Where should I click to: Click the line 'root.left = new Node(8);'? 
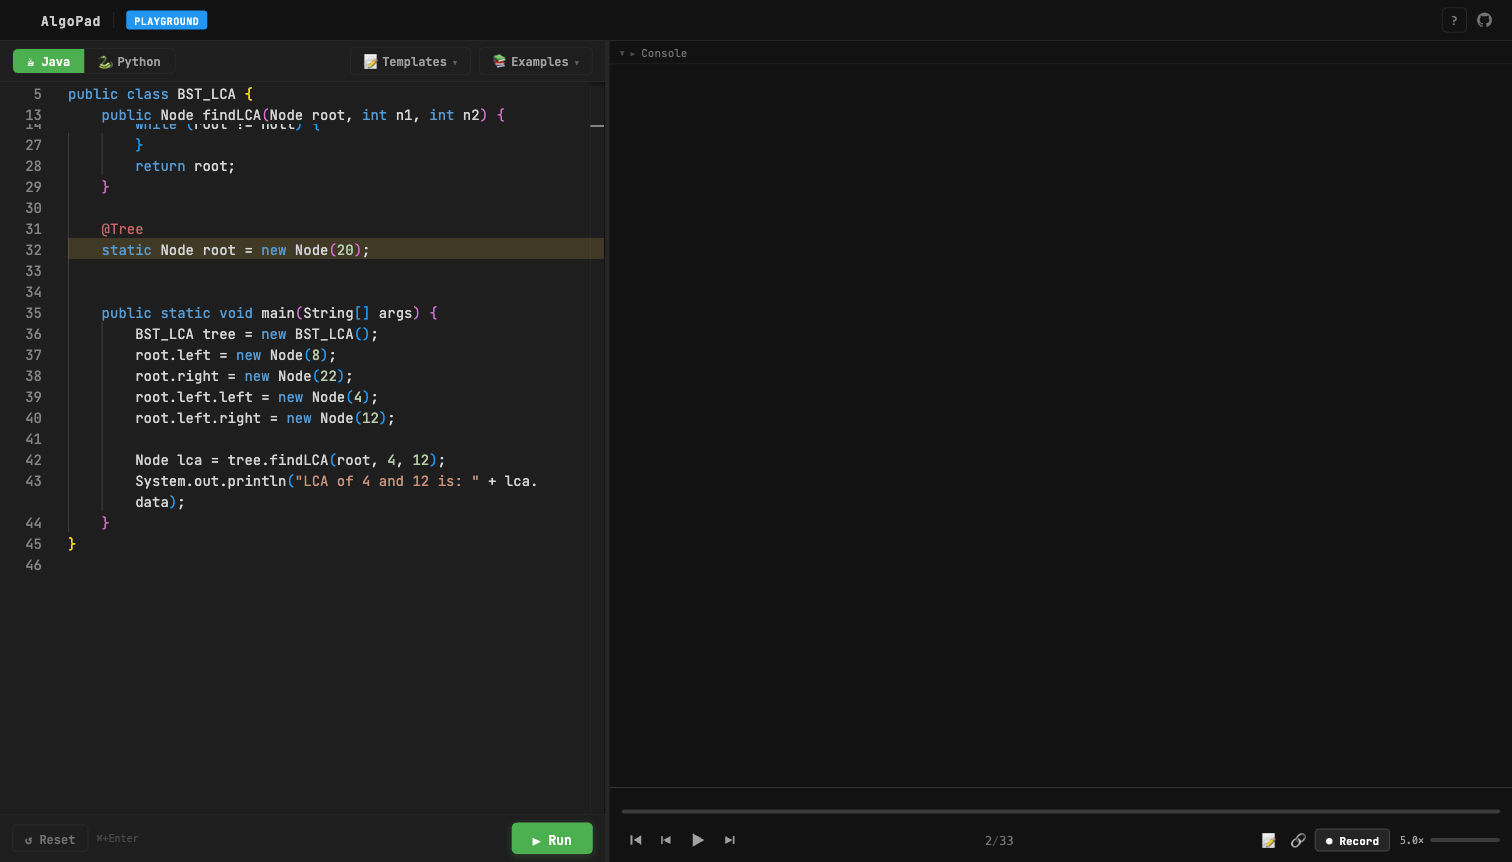pyautogui.click(x=235, y=355)
